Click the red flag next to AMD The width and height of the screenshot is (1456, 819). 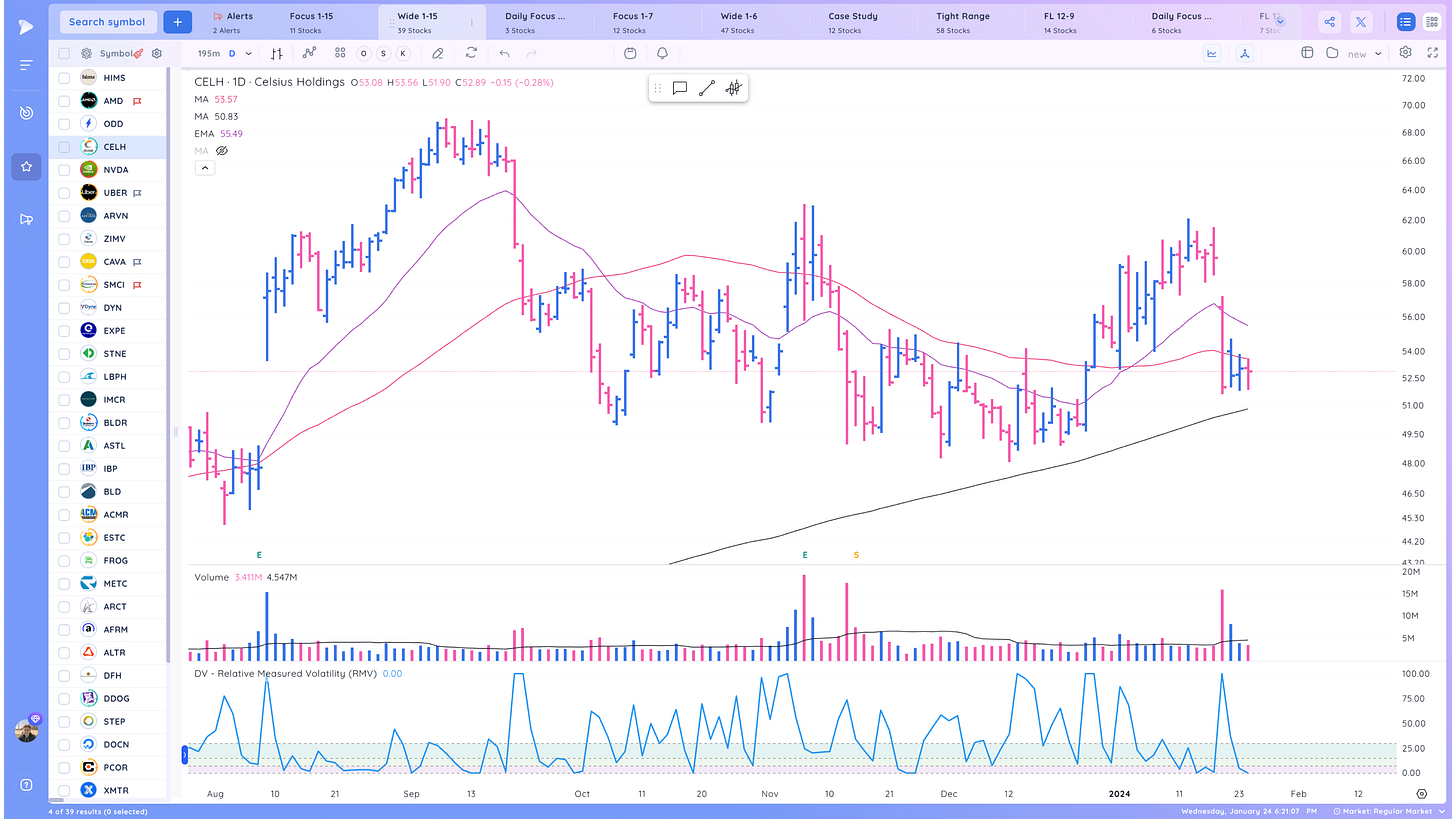[x=137, y=101]
